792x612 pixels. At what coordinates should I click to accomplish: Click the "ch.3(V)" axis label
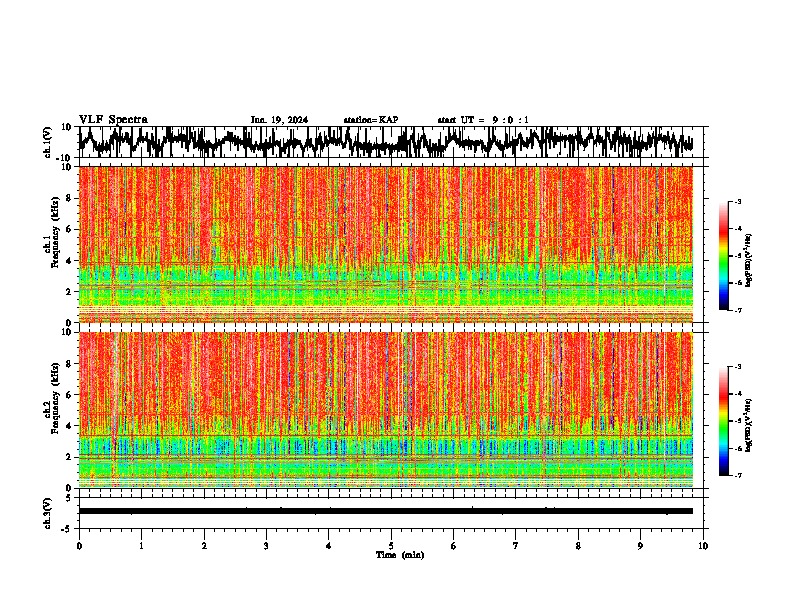click(48, 513)
